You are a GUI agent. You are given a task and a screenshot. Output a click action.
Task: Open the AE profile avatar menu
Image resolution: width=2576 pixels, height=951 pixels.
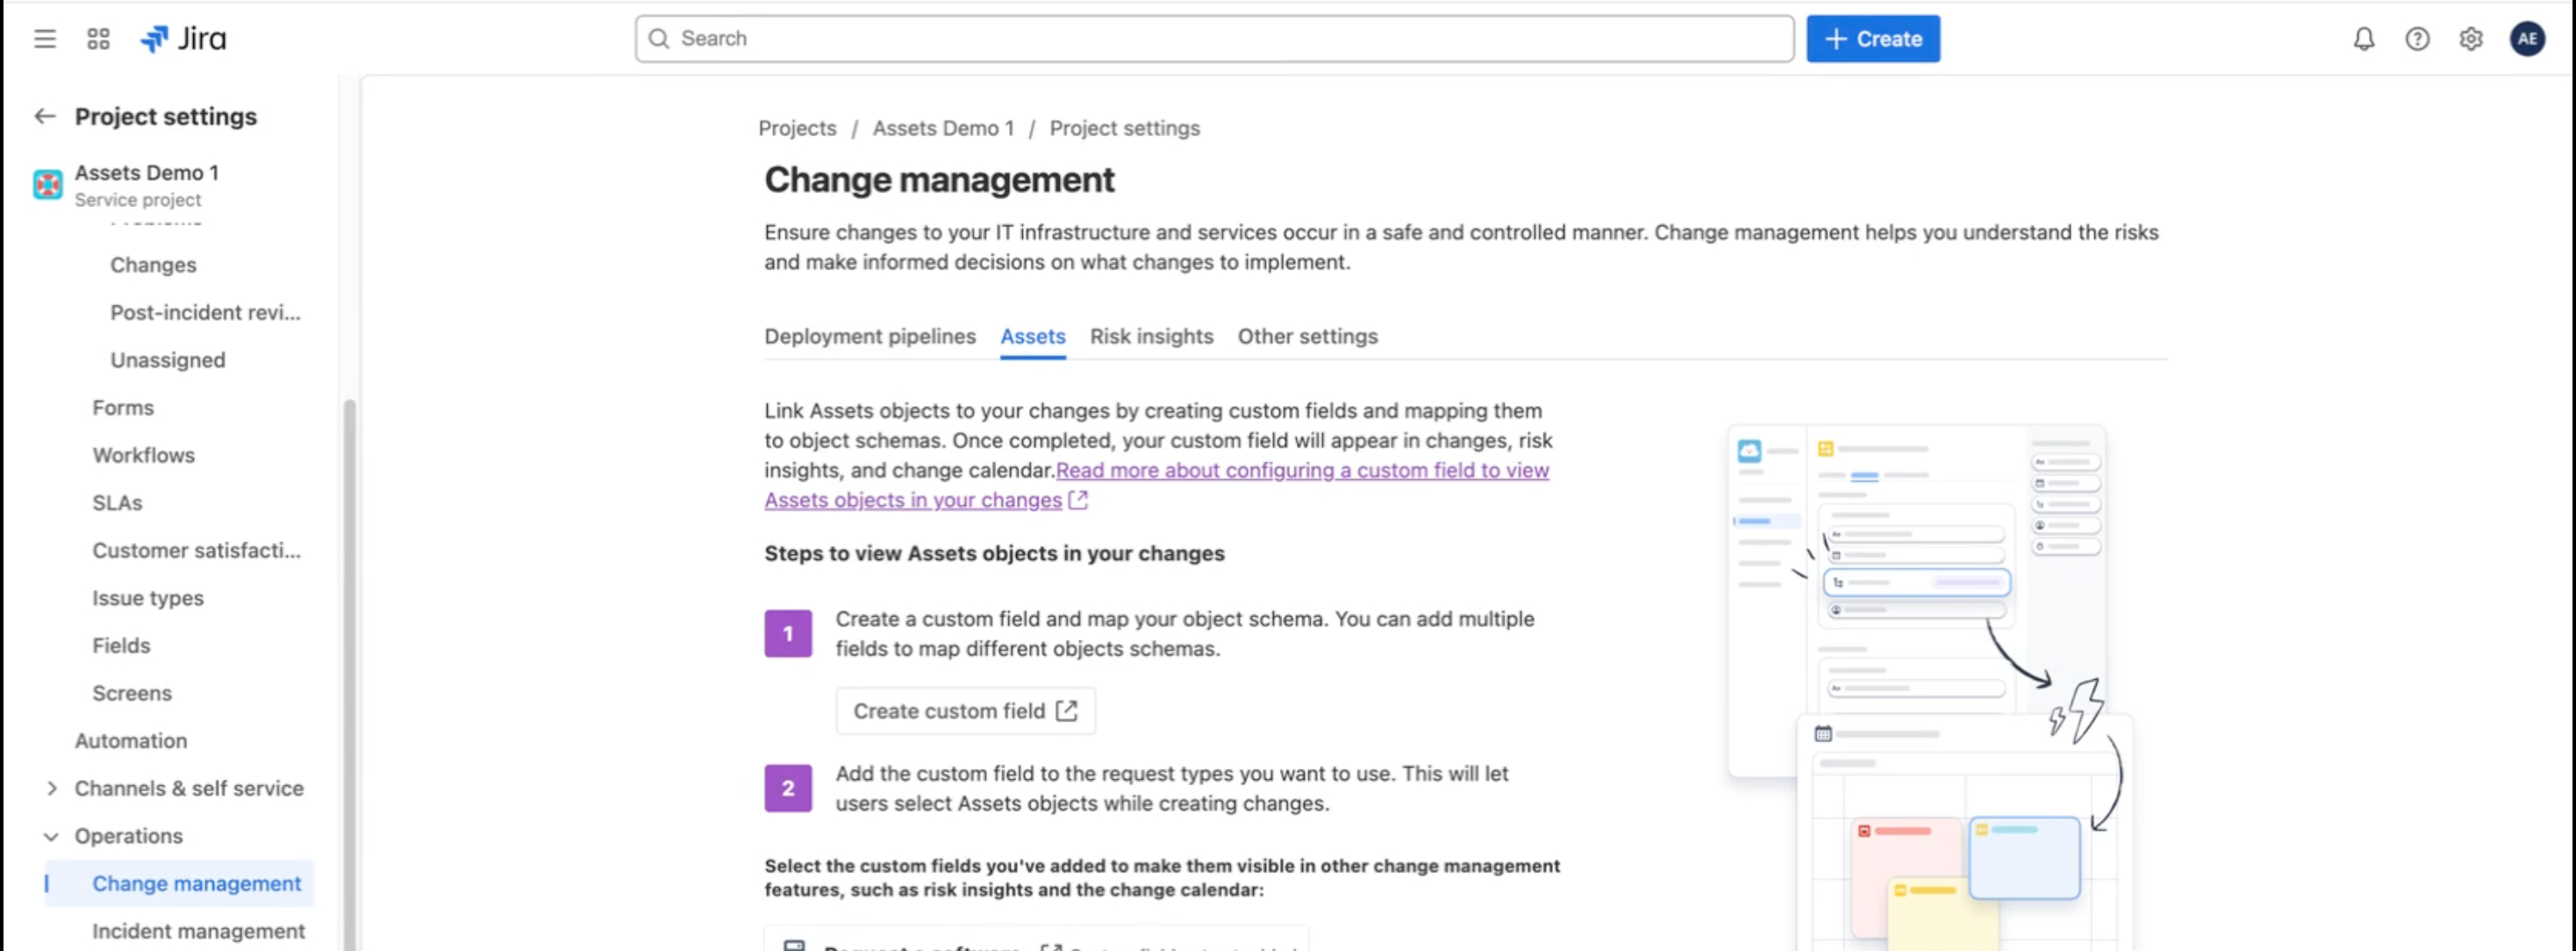(x=2528, y=38)
